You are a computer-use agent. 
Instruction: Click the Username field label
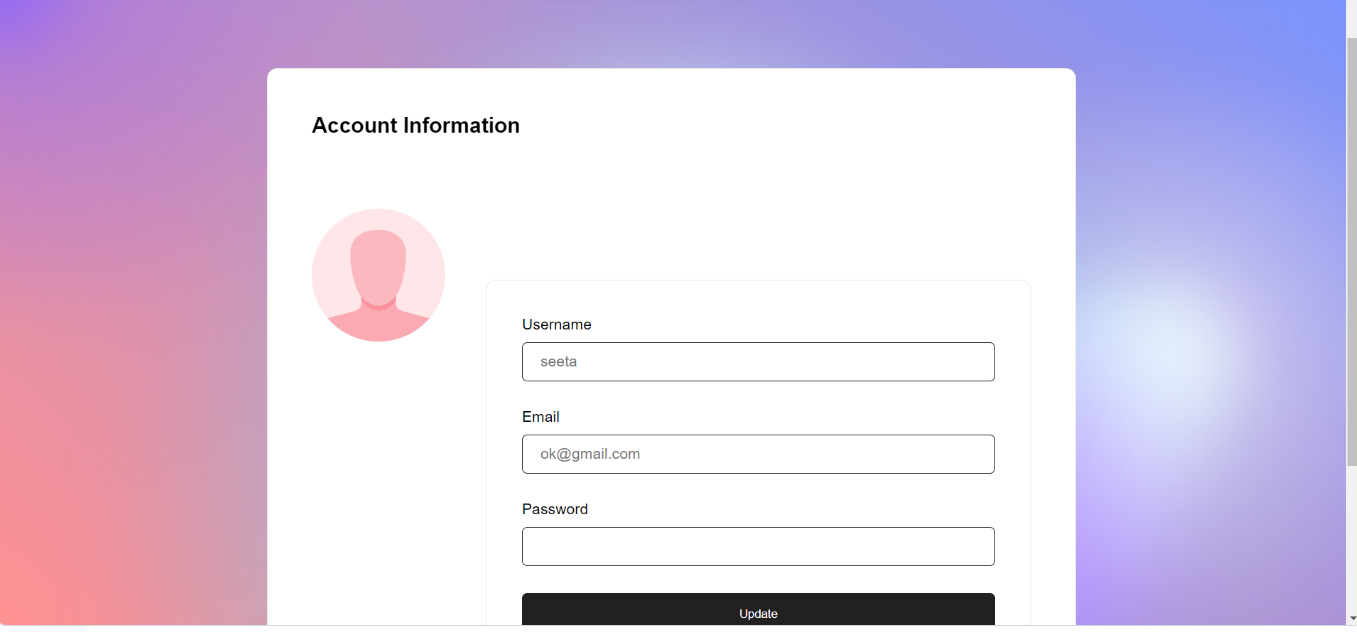556,325
